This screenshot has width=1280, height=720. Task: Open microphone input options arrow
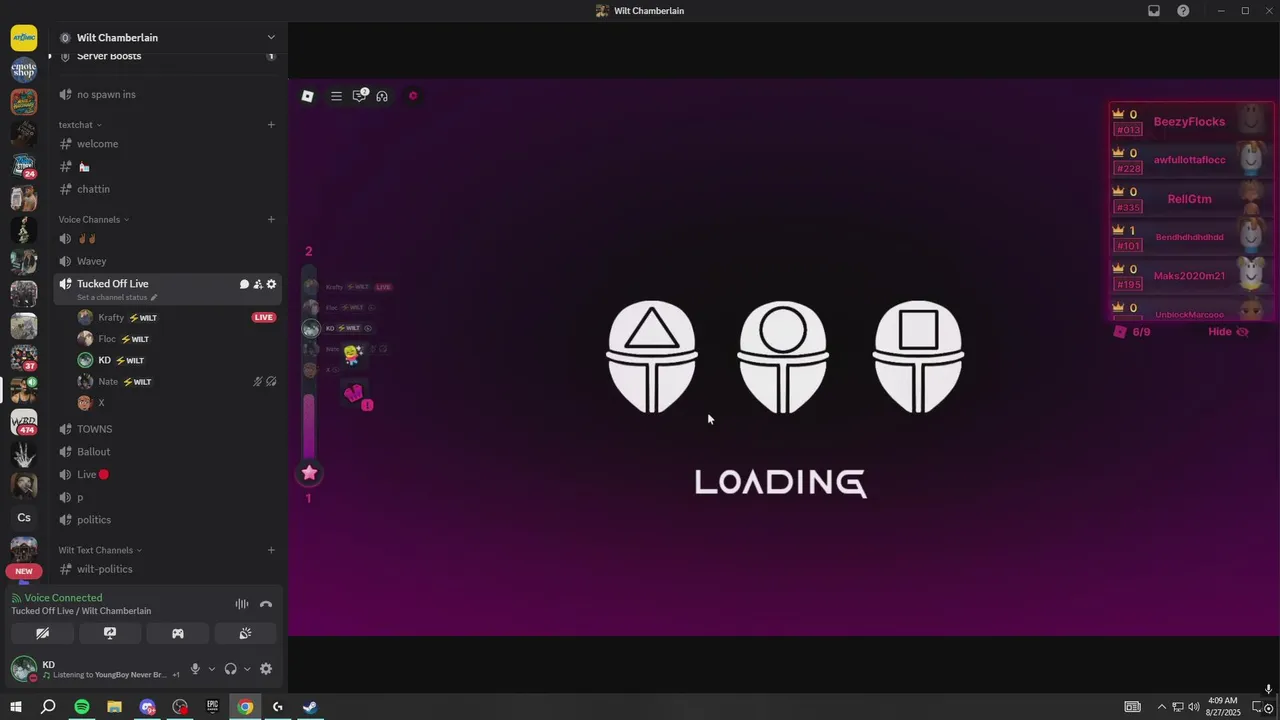point(211,669)
